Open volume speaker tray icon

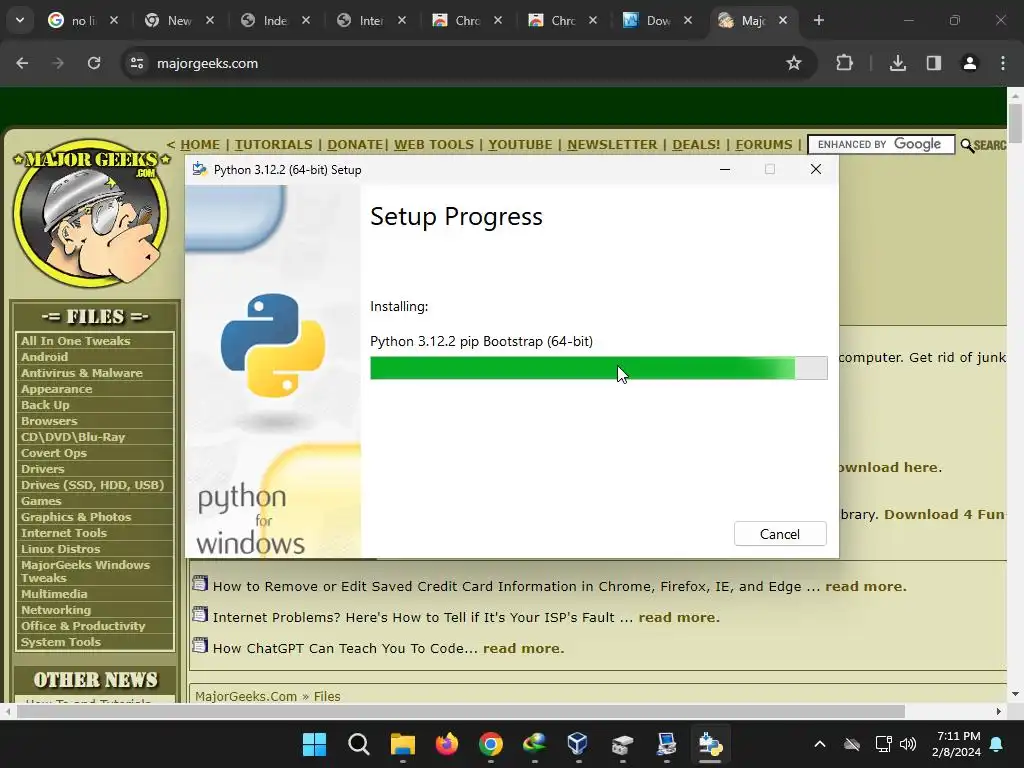(908, 744)
